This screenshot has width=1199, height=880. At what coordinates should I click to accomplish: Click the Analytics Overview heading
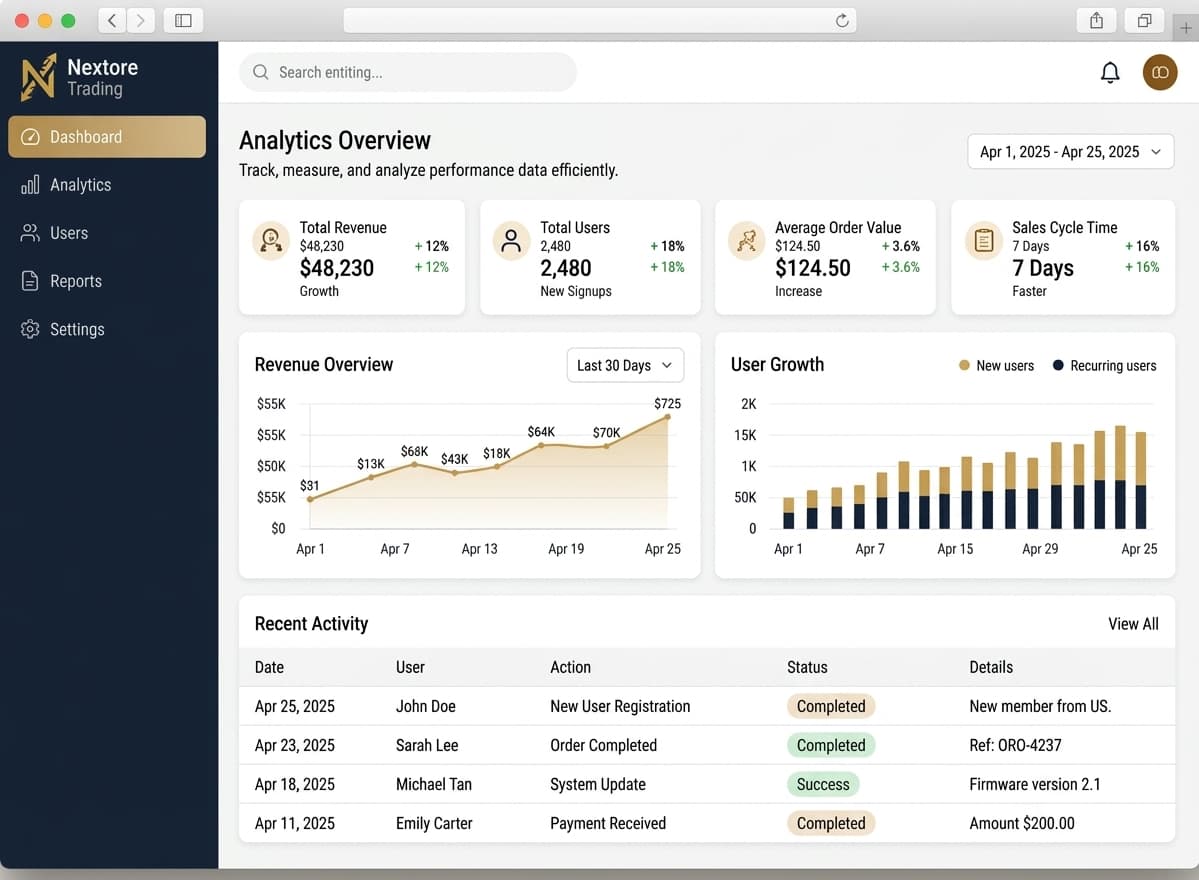point(335,141)
